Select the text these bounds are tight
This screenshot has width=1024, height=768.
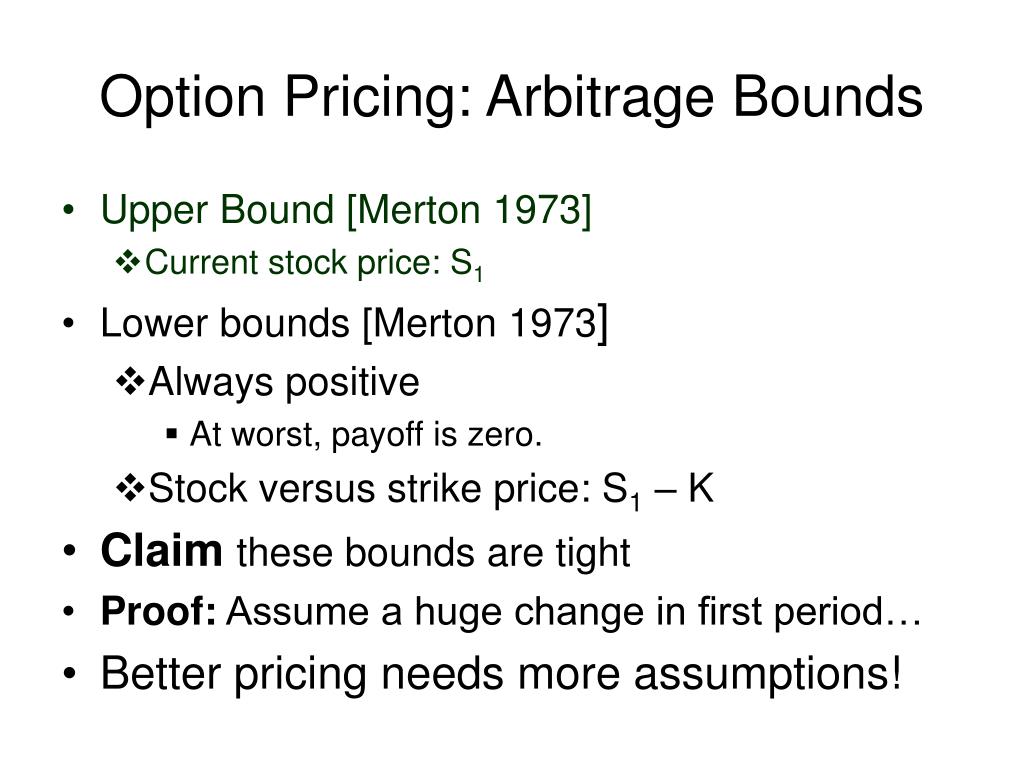[x=434, y=553]
